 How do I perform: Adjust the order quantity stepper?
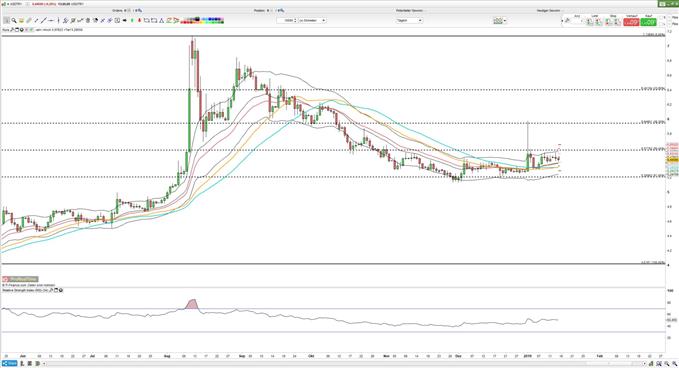[295, 20]
